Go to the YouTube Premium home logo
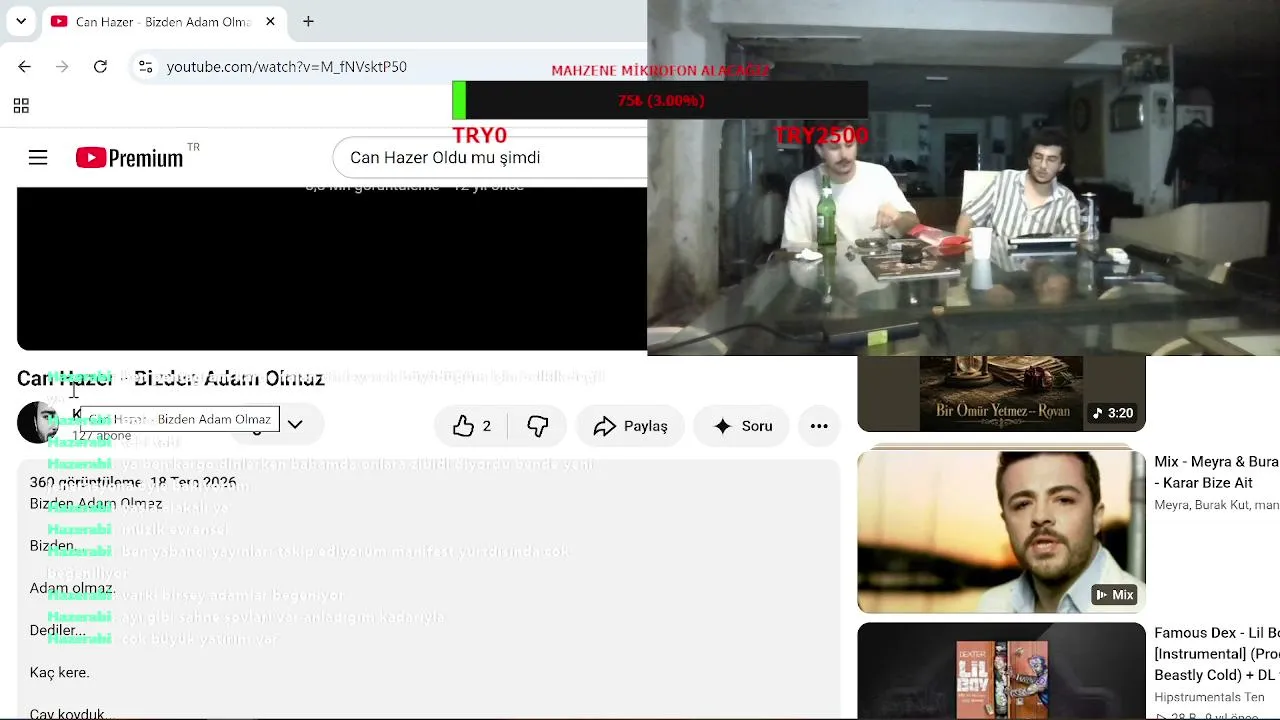The height and width of the screenshot is (720, 1280). click(x=130, y=157)
